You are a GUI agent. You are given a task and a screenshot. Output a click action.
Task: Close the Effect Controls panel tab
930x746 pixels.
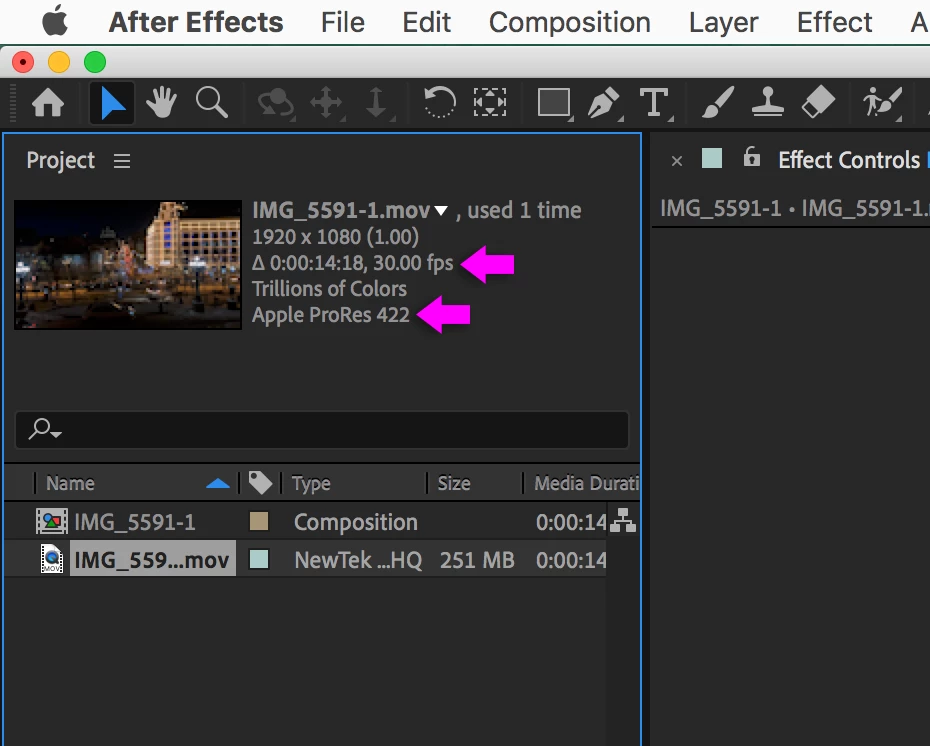pos(677,161)
